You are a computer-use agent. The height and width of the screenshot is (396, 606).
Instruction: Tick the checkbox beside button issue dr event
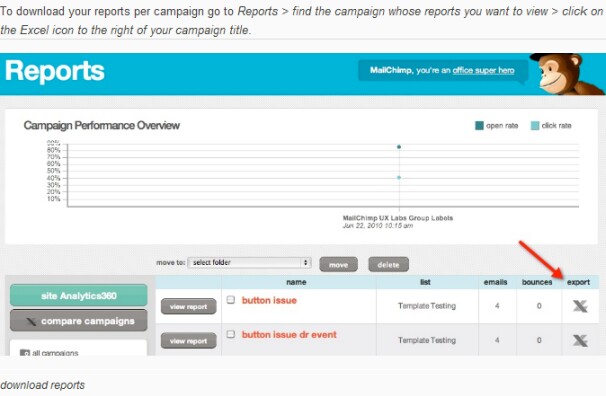tap(231, 334)
